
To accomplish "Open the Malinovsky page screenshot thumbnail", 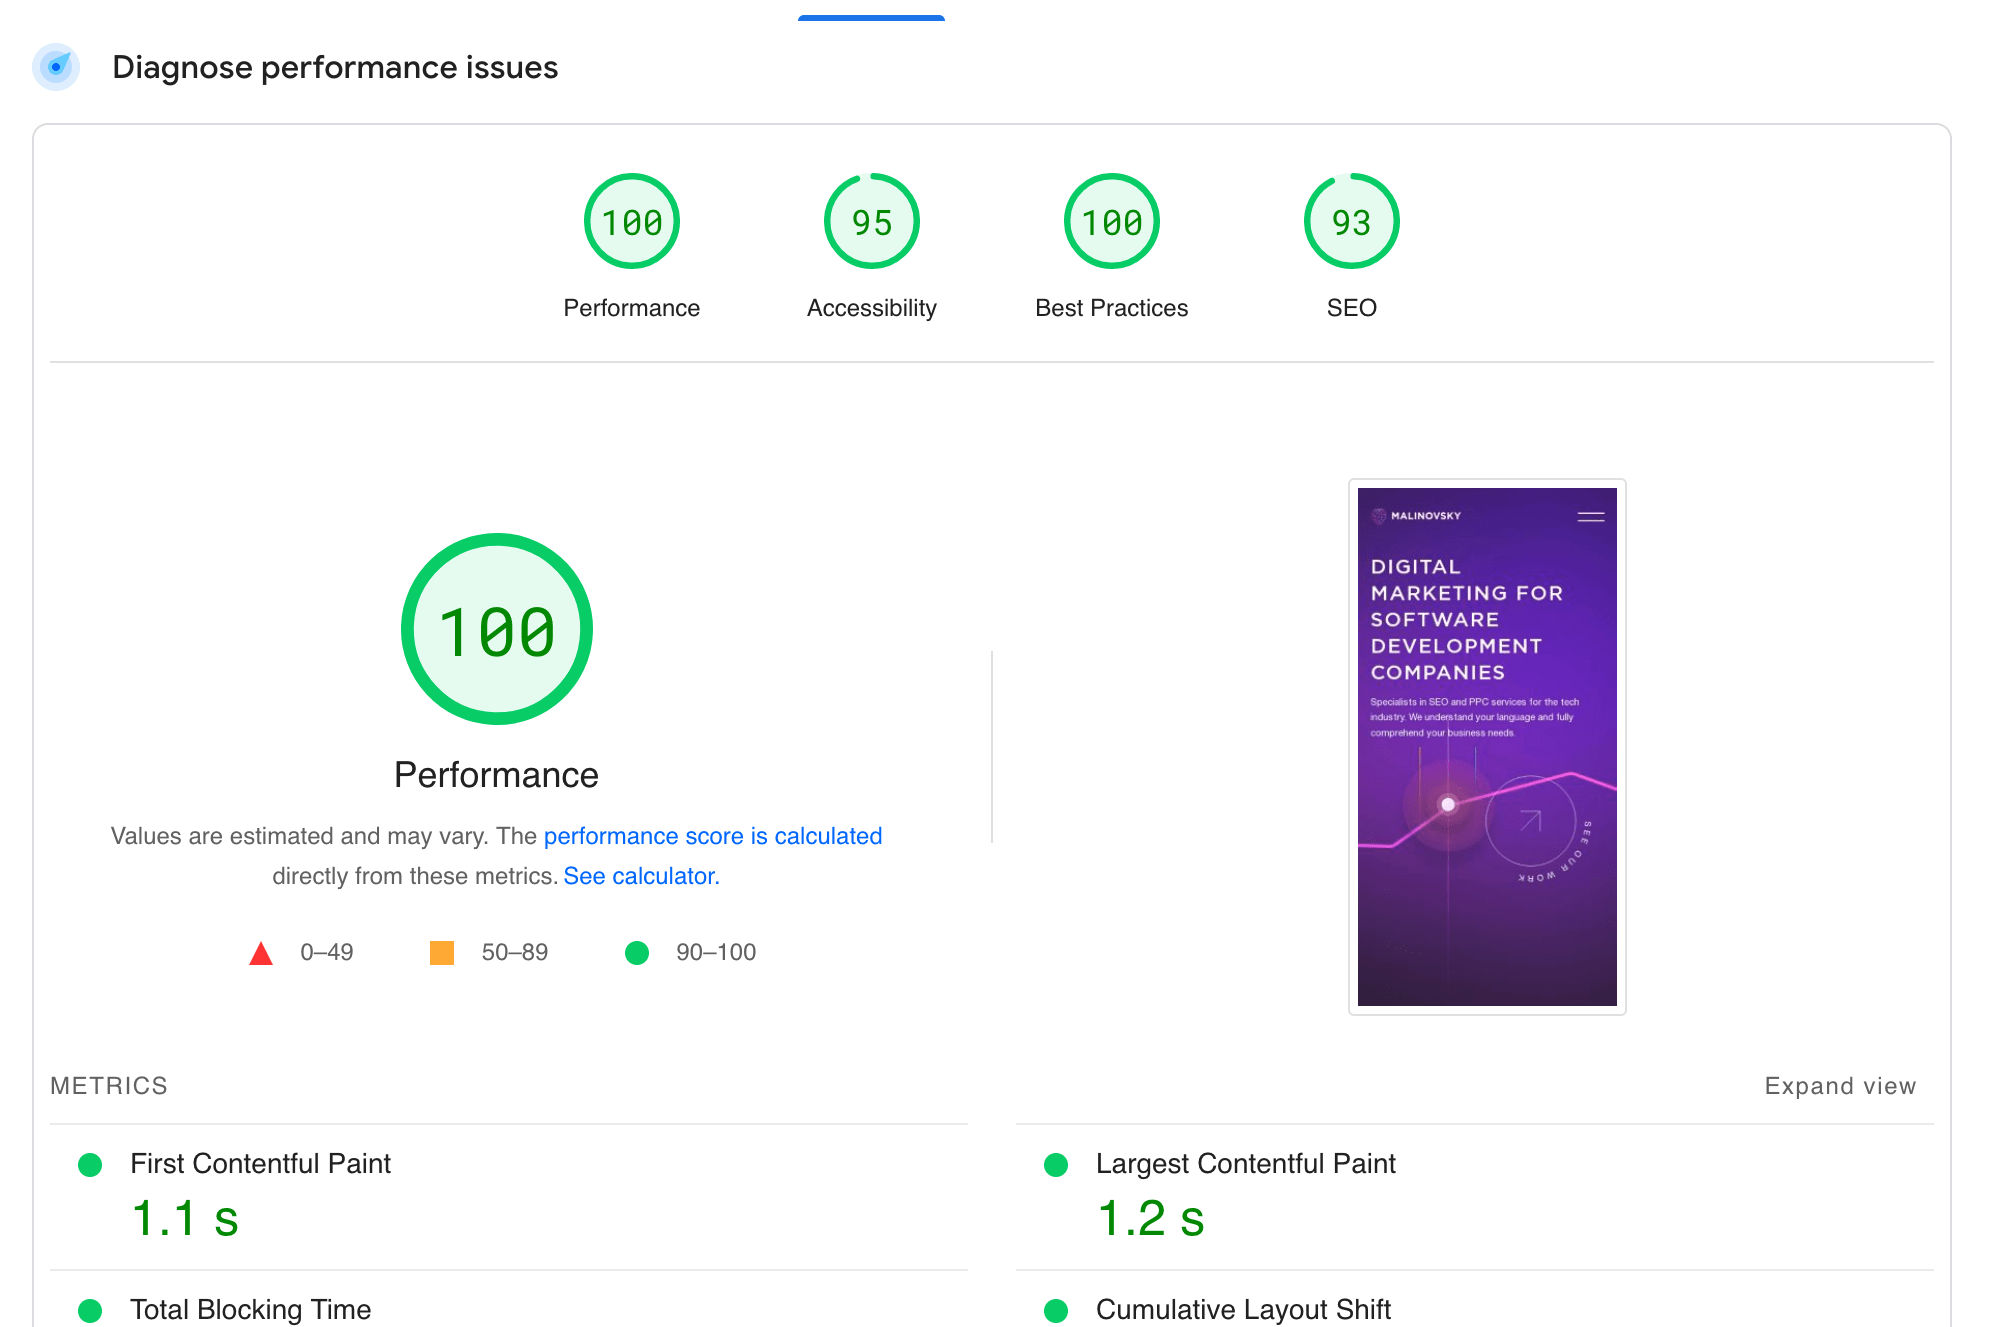I will pyautogui.click(x=1487, y=747).
